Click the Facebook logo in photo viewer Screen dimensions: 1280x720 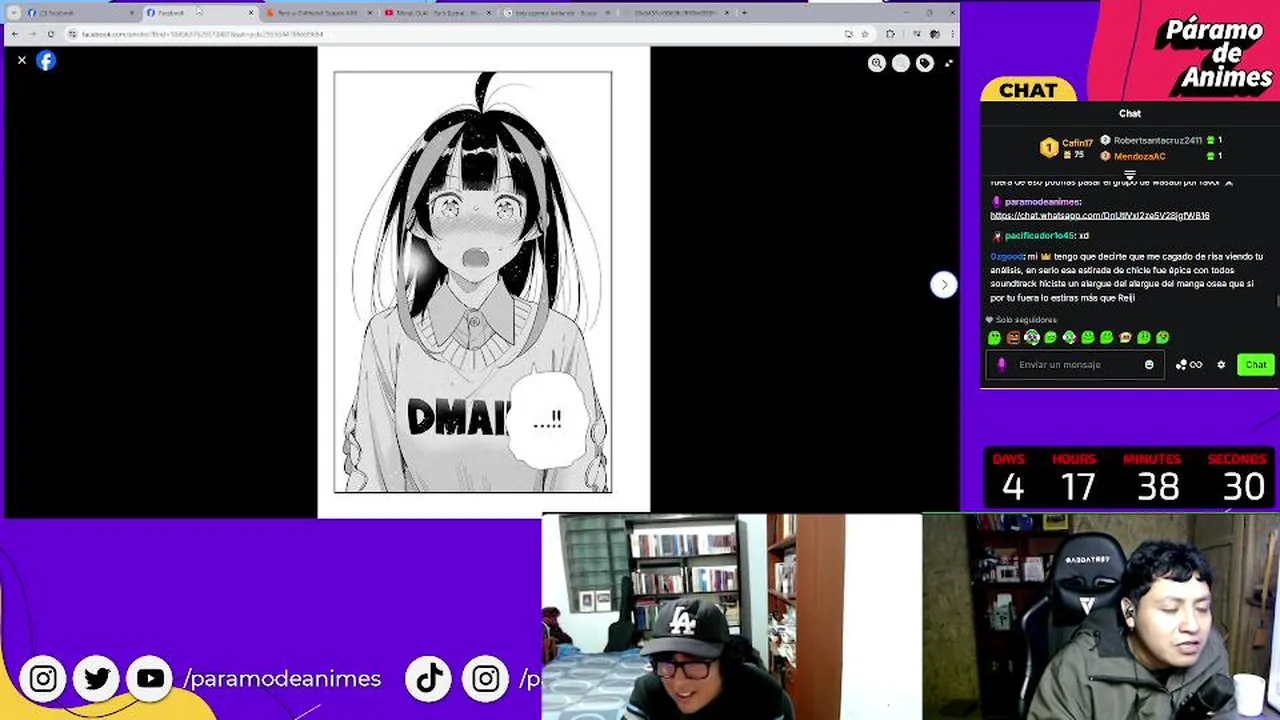(46, 61)
